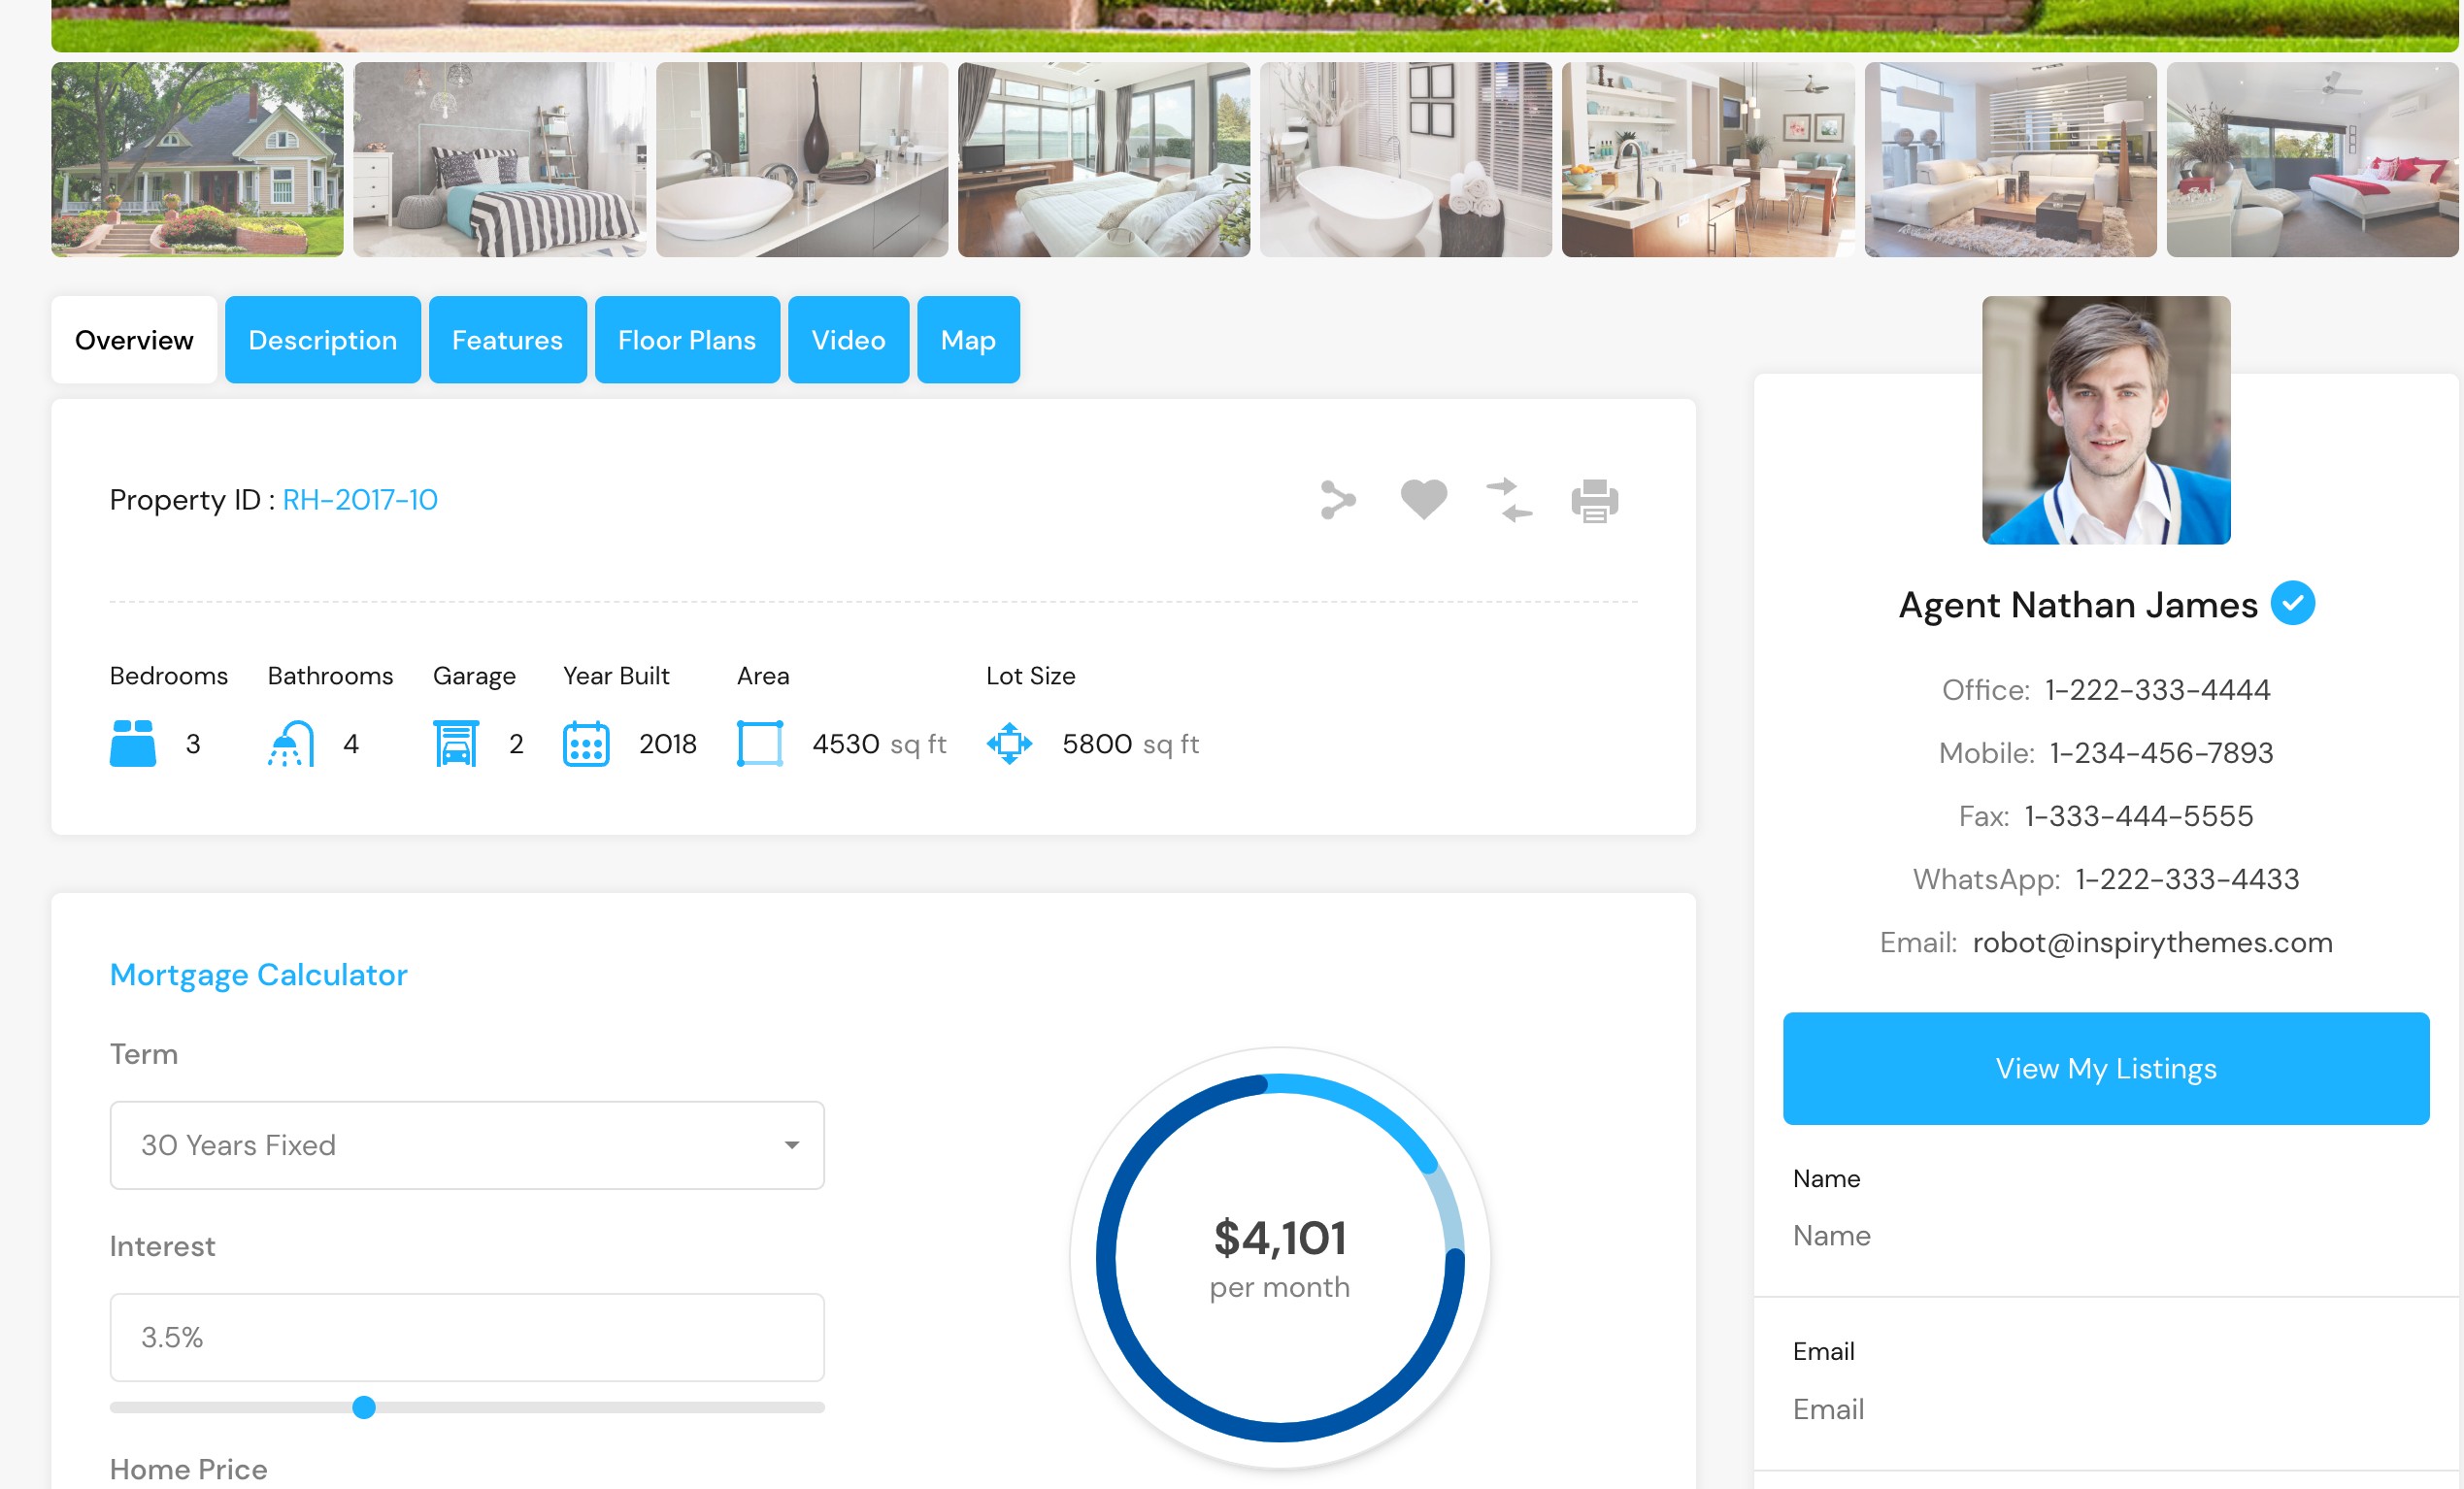Click the Interest 3.5% input field
The image size is (2464, 1489).
[x=467, y=1337]
